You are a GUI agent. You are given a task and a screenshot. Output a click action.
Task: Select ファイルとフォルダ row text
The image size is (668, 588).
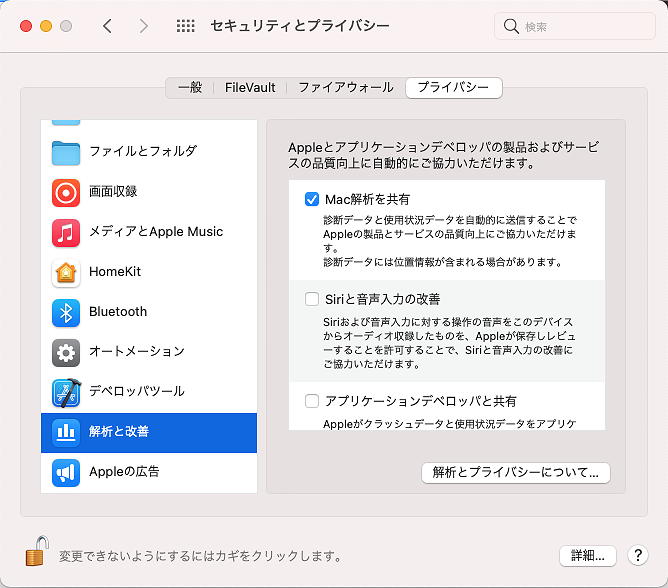[x=143, y=151]
